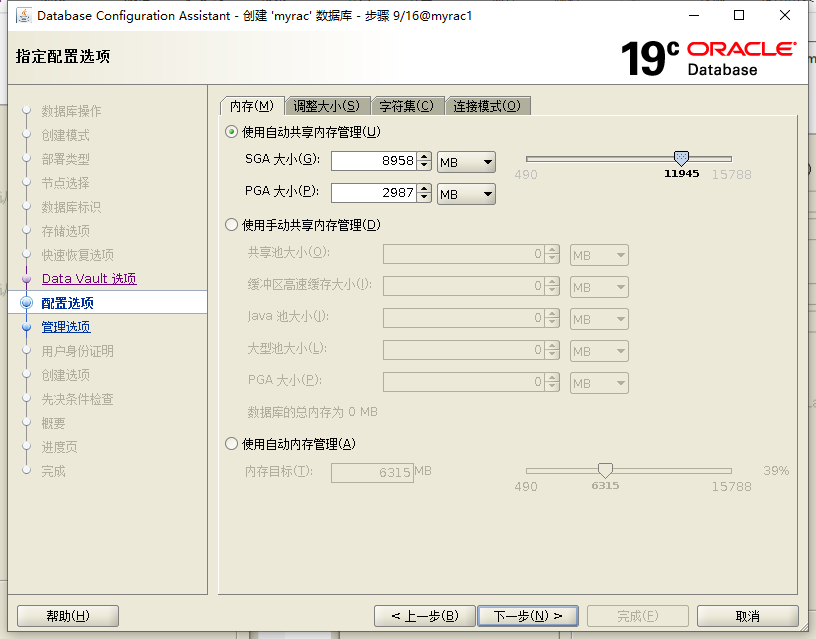Click the 共享池大小 input field
This screenshot has width=816, height=639.
pos(464,254)
